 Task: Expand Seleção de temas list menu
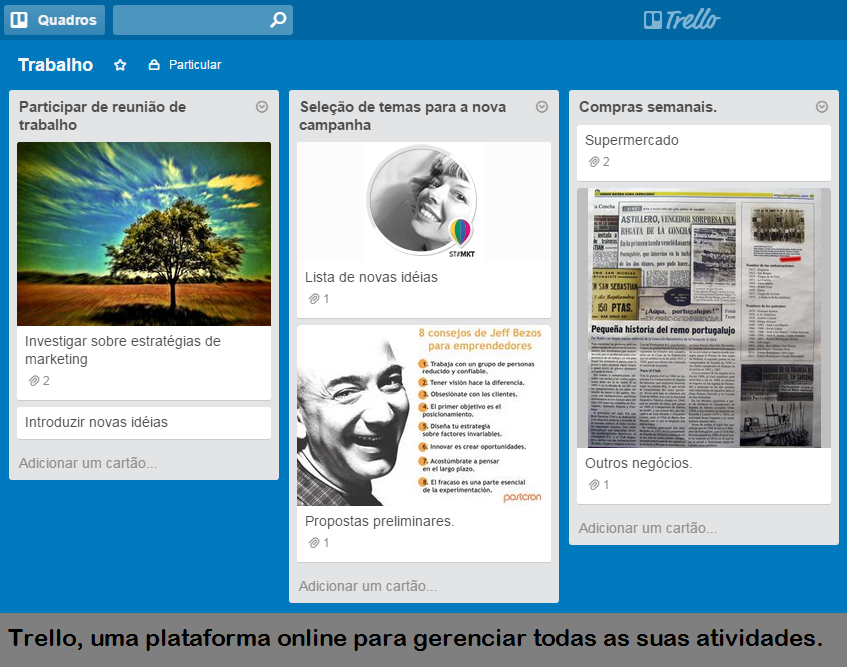click(x=542, y=107)
